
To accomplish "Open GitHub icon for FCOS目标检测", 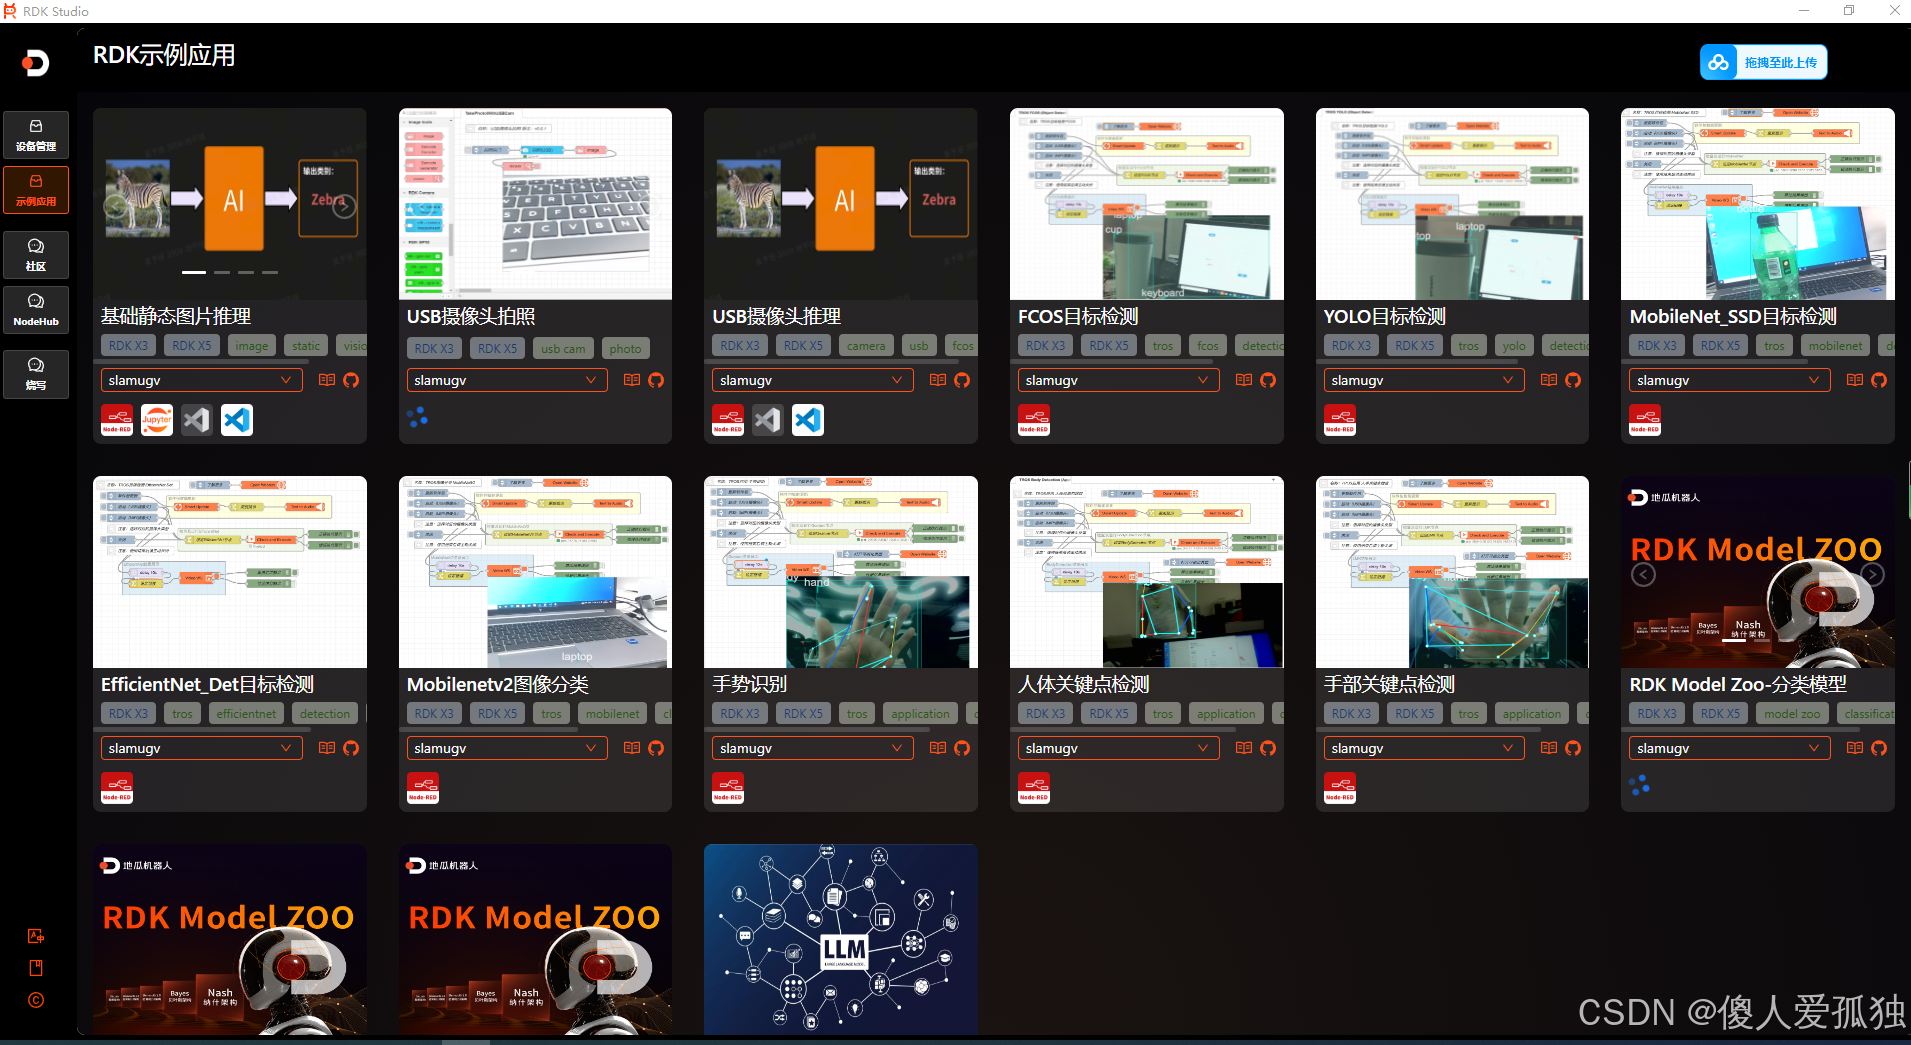I will 1268,380.
